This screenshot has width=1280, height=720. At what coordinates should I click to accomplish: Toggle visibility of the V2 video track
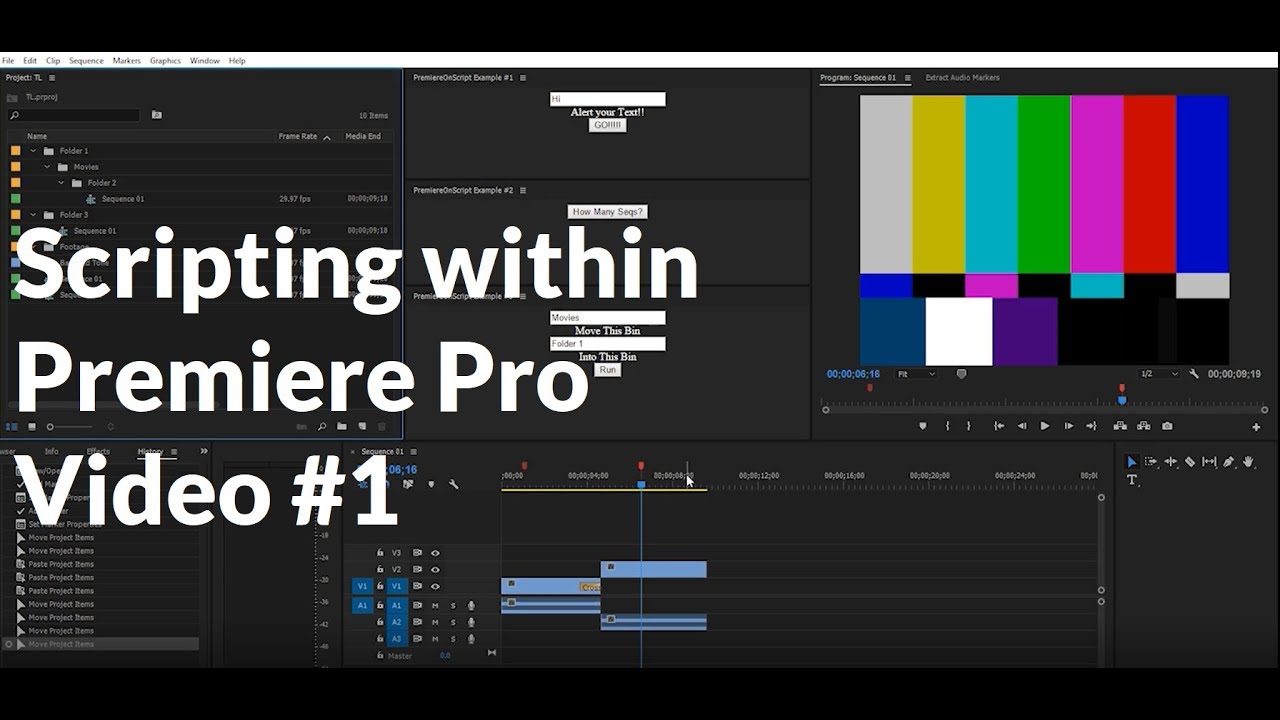[435, 570]
